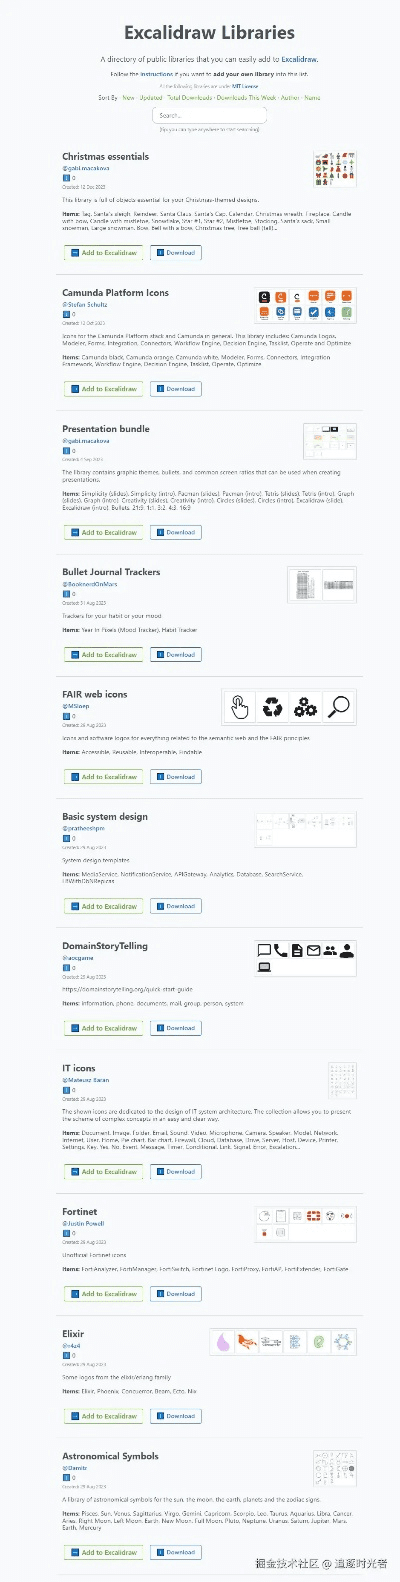Click the magnifier icon in FAIR web icons preview

coord(339,707)
